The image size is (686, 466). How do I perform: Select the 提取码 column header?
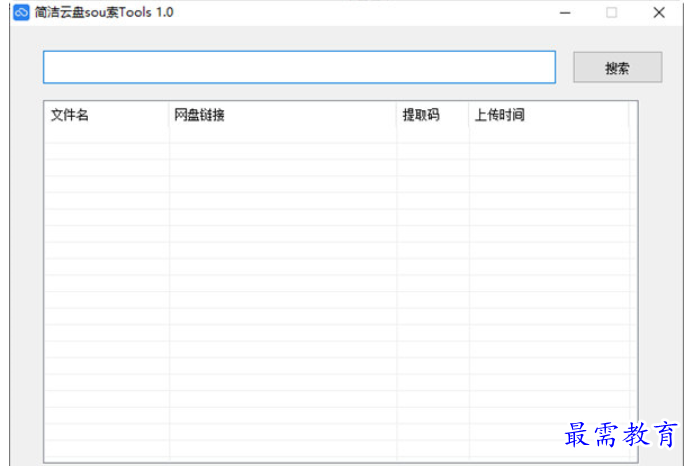pos(433,115)
